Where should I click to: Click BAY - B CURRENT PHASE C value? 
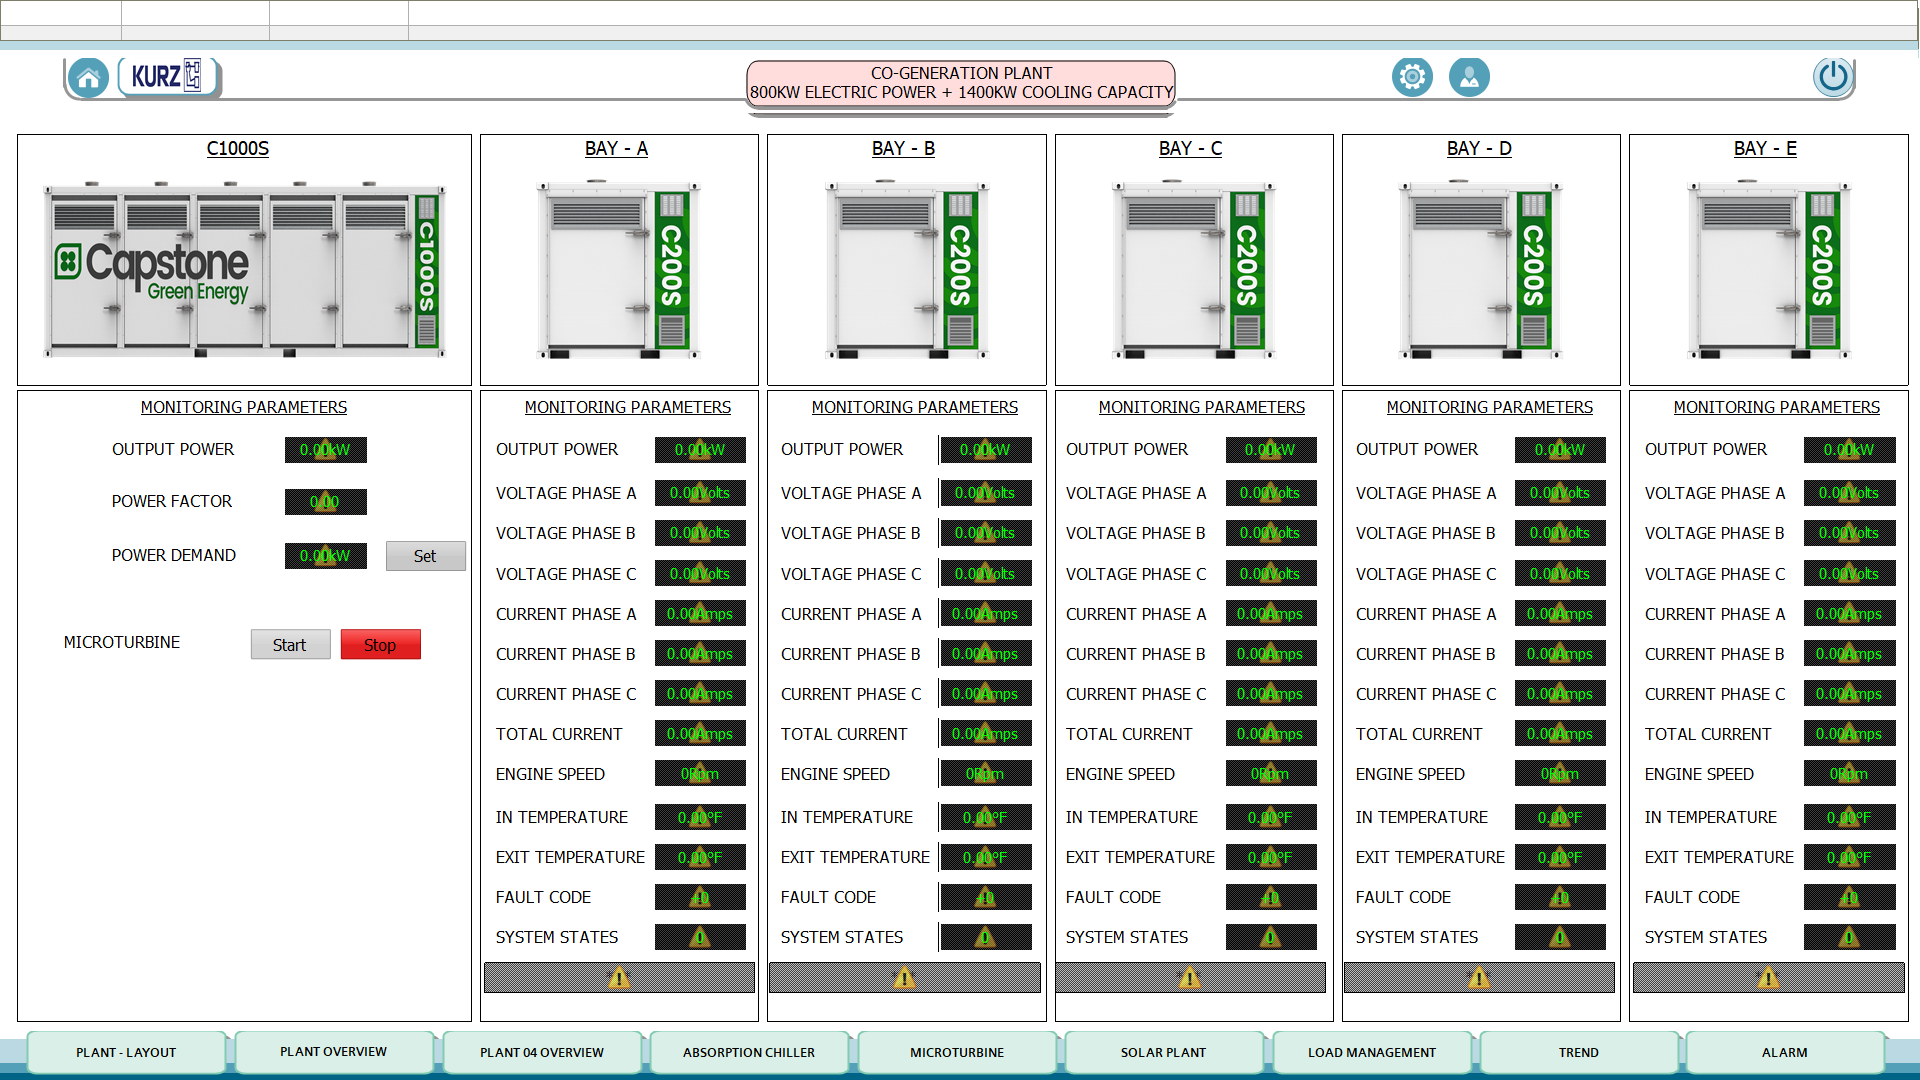pos(985,694)
